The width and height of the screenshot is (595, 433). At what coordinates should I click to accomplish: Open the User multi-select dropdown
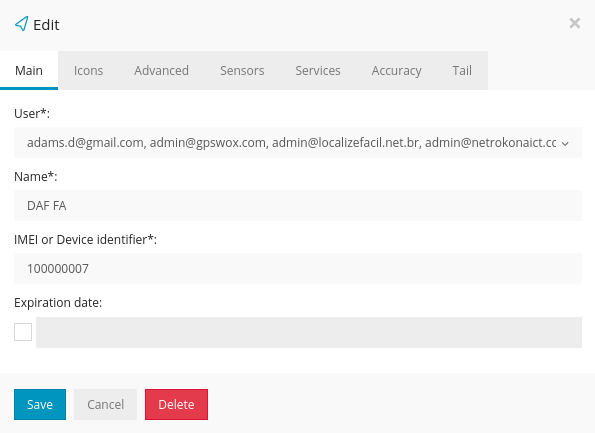298,143
